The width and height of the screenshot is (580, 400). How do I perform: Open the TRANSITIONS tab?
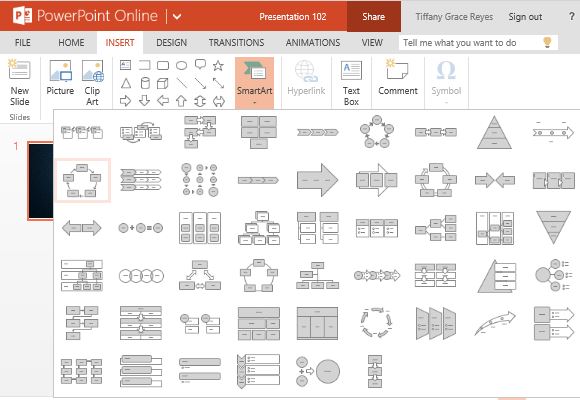point(236,43)
